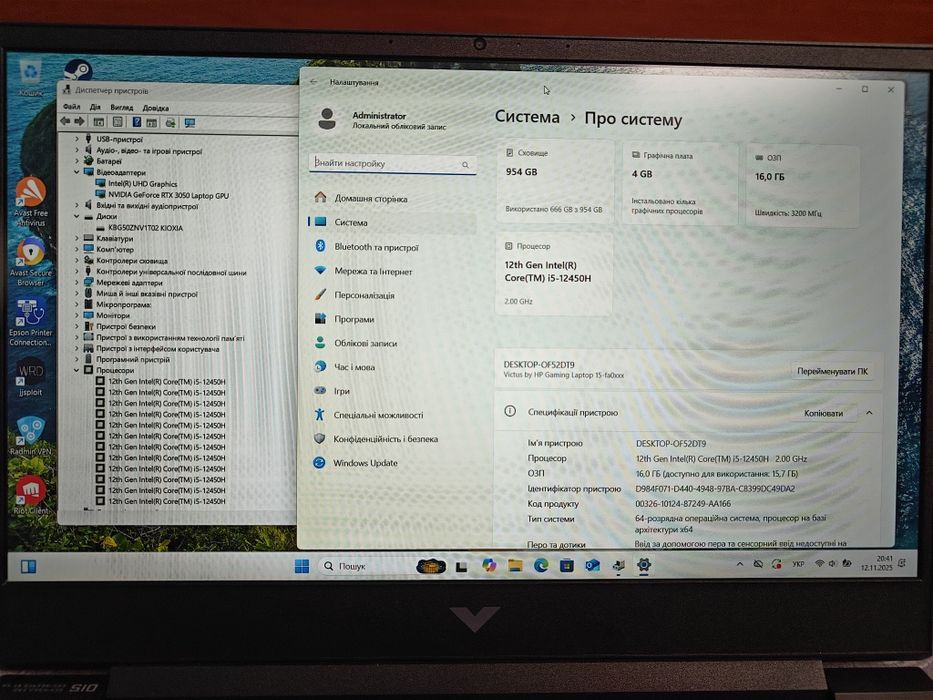
Task: Collapse the Диски node
Action: coord(77,217)
